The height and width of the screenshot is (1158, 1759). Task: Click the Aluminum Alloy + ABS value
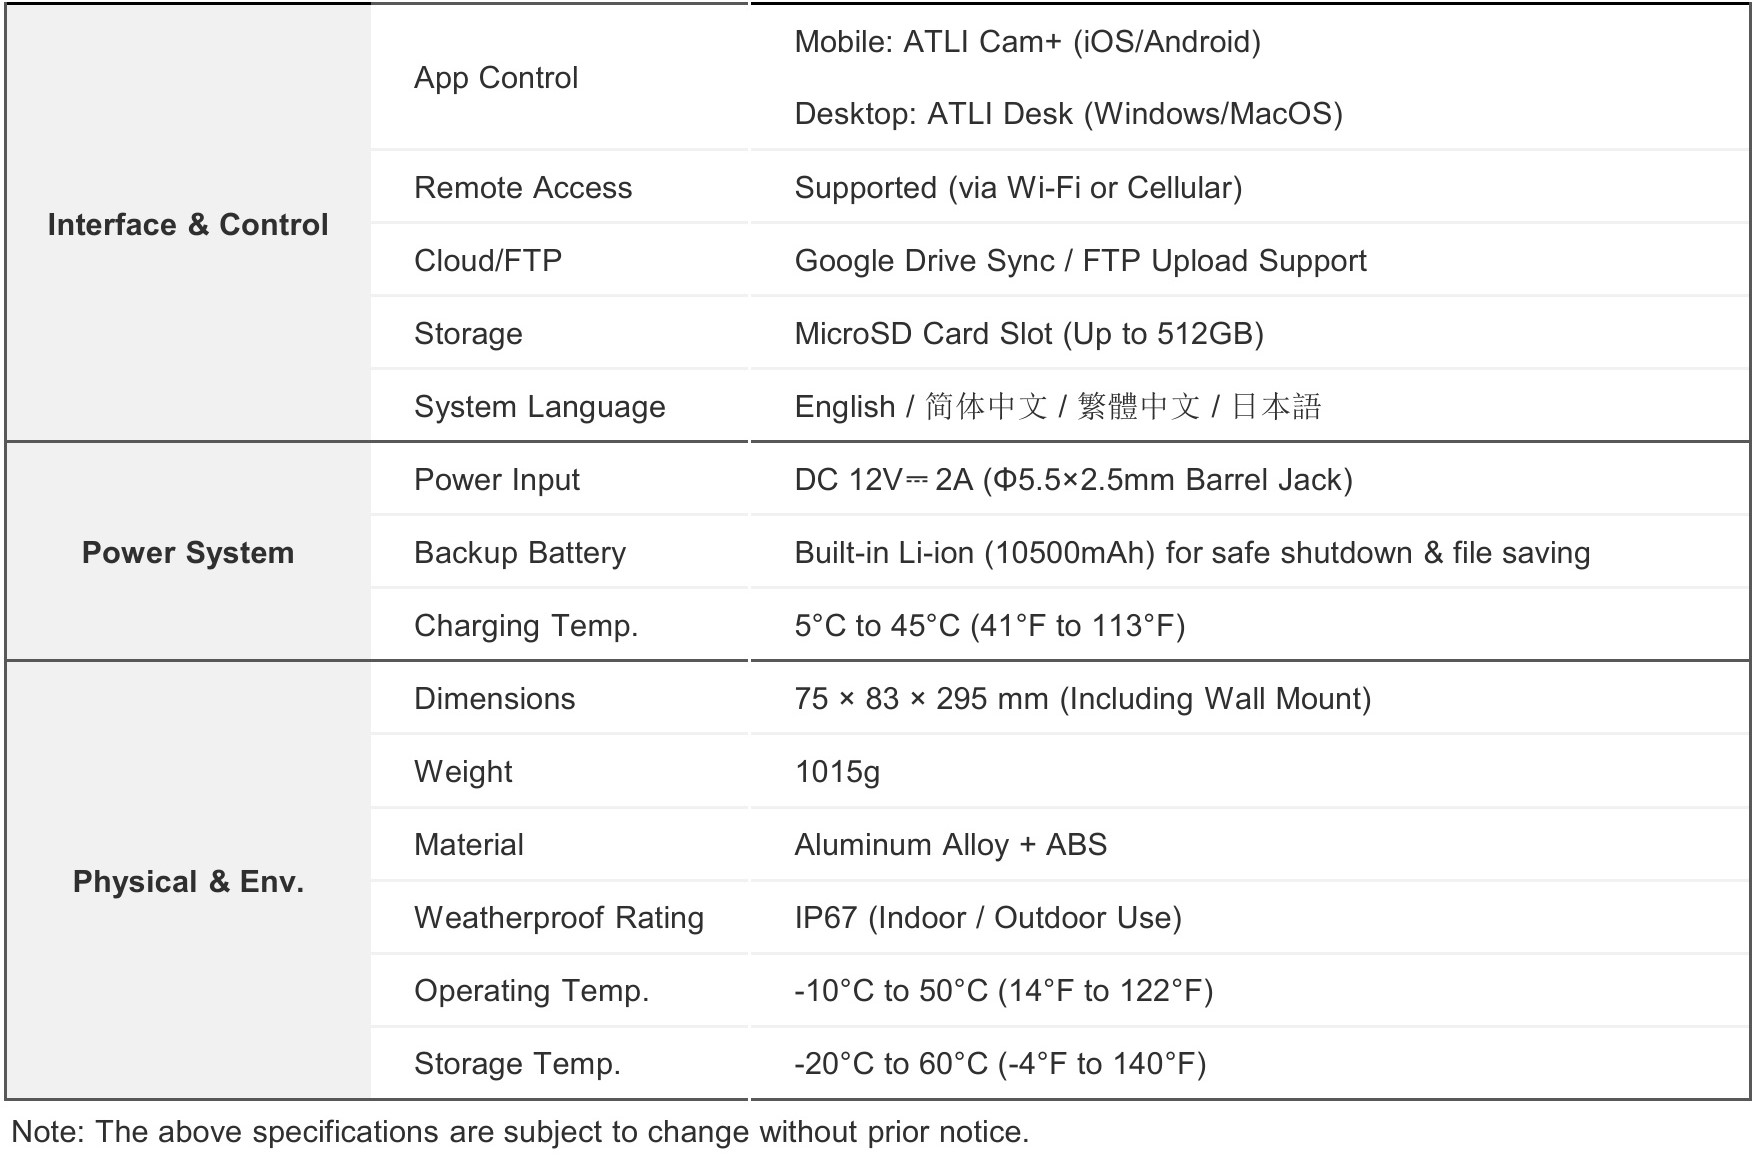[950, 845]
